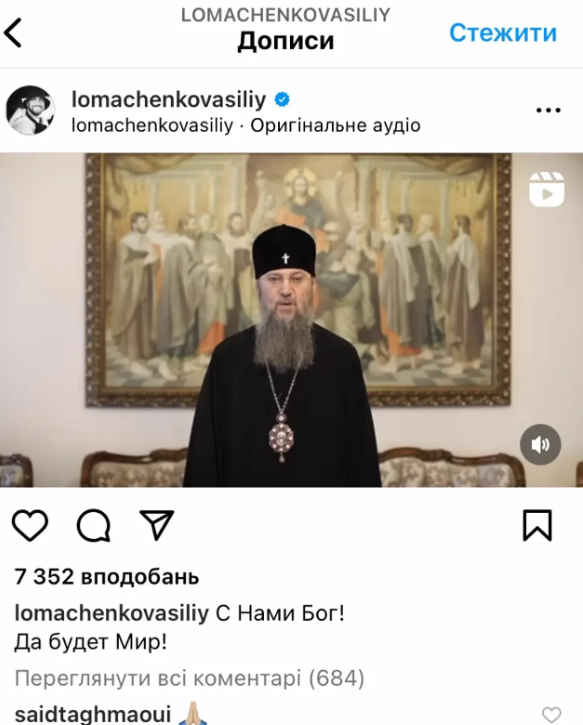583x725 pixels.
Task: Tap the Стежити follow button
Action: [x=503, y=33]
